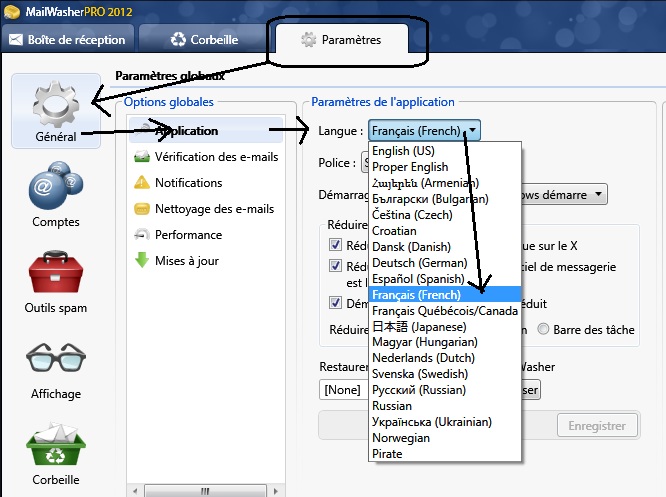Click the Boîte de réception envelope icon
This screenshot has width=666, height=497.
pos(16,40)
